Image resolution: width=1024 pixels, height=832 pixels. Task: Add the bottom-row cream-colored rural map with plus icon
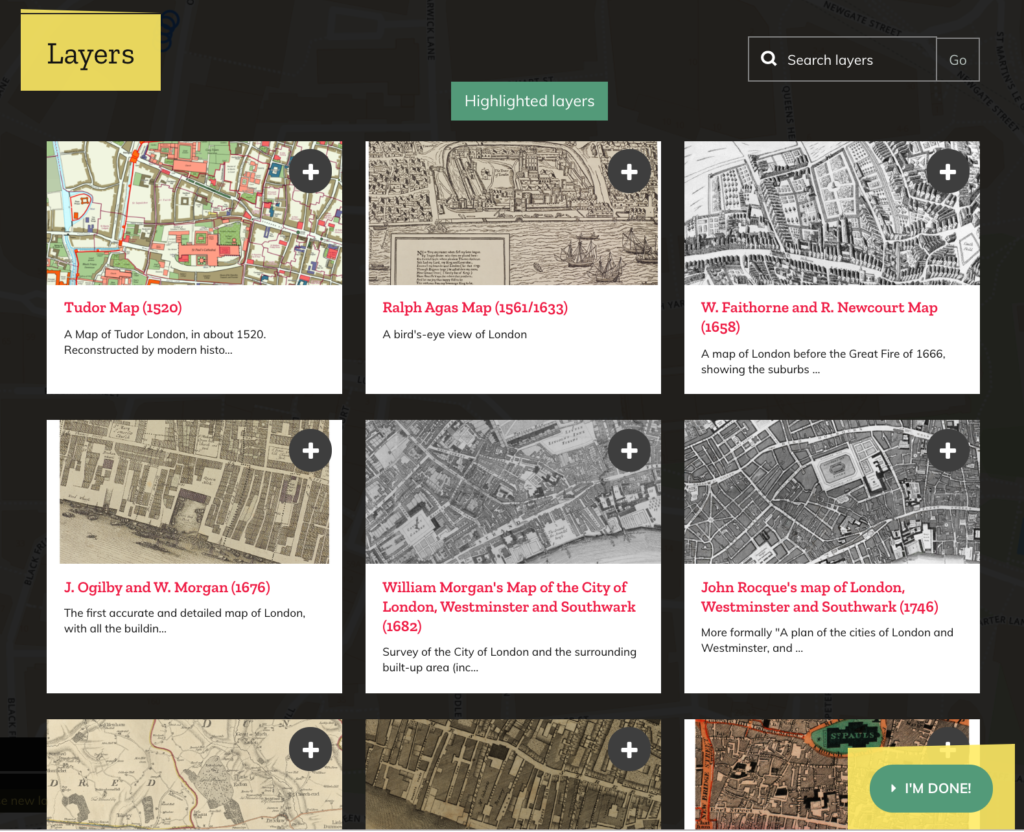tap(311, 750)
